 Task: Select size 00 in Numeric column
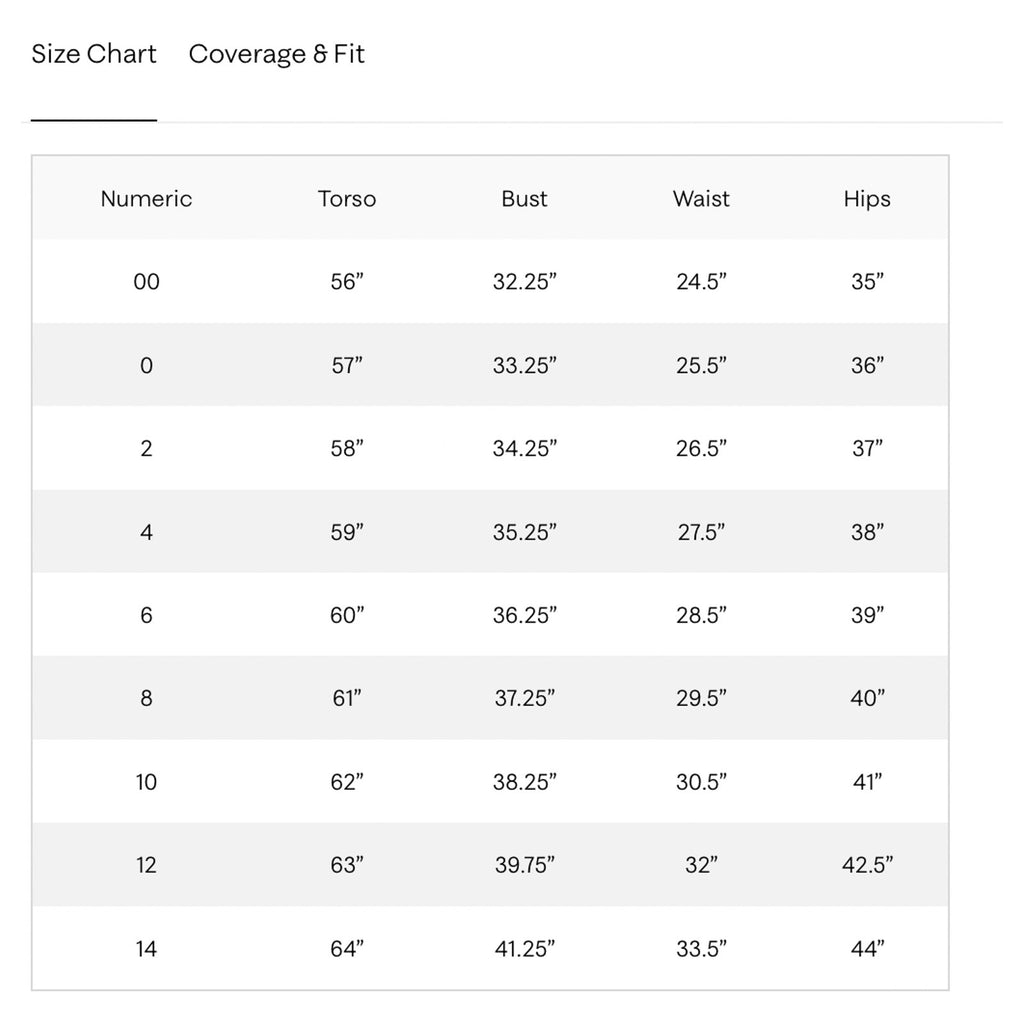[146, 281]
